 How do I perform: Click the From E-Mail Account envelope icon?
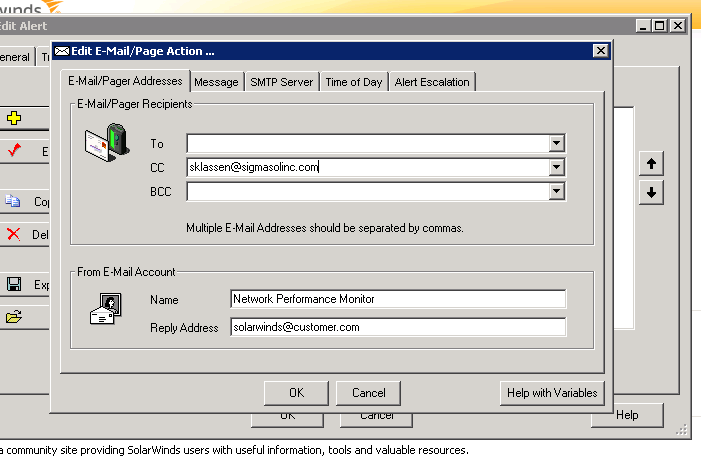click(106, 308)
